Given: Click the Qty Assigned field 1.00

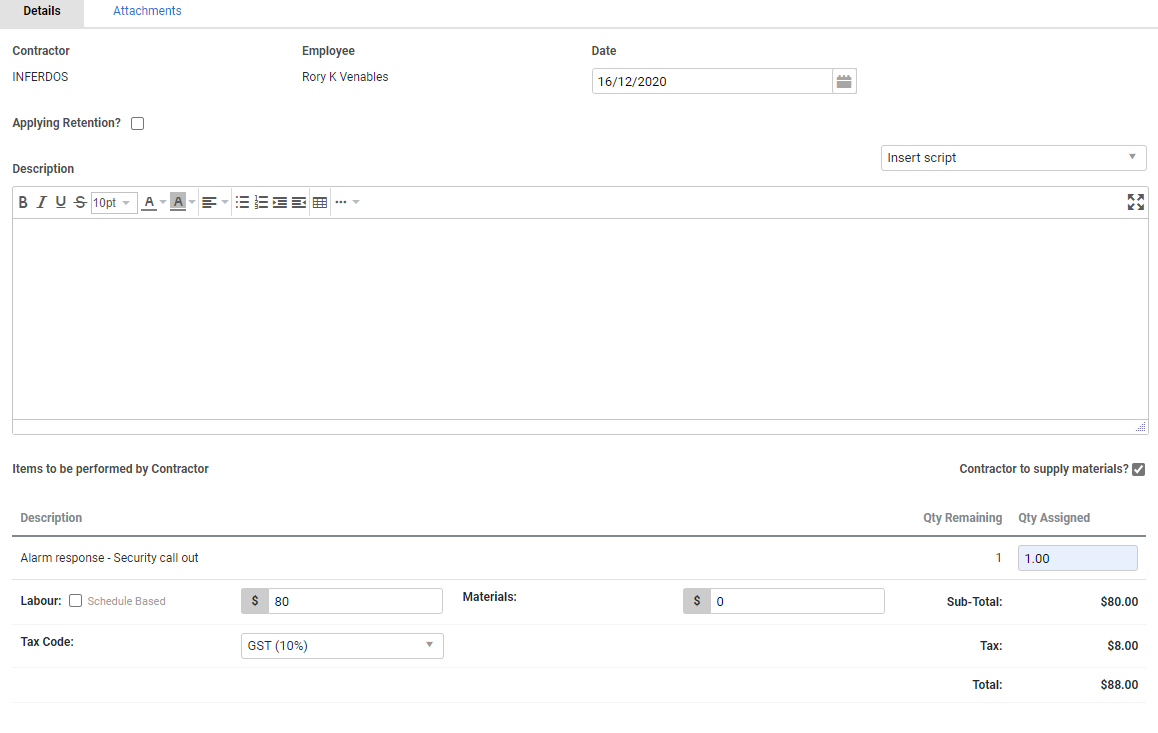Looking at the screenshot, I should pos(1078,559).
